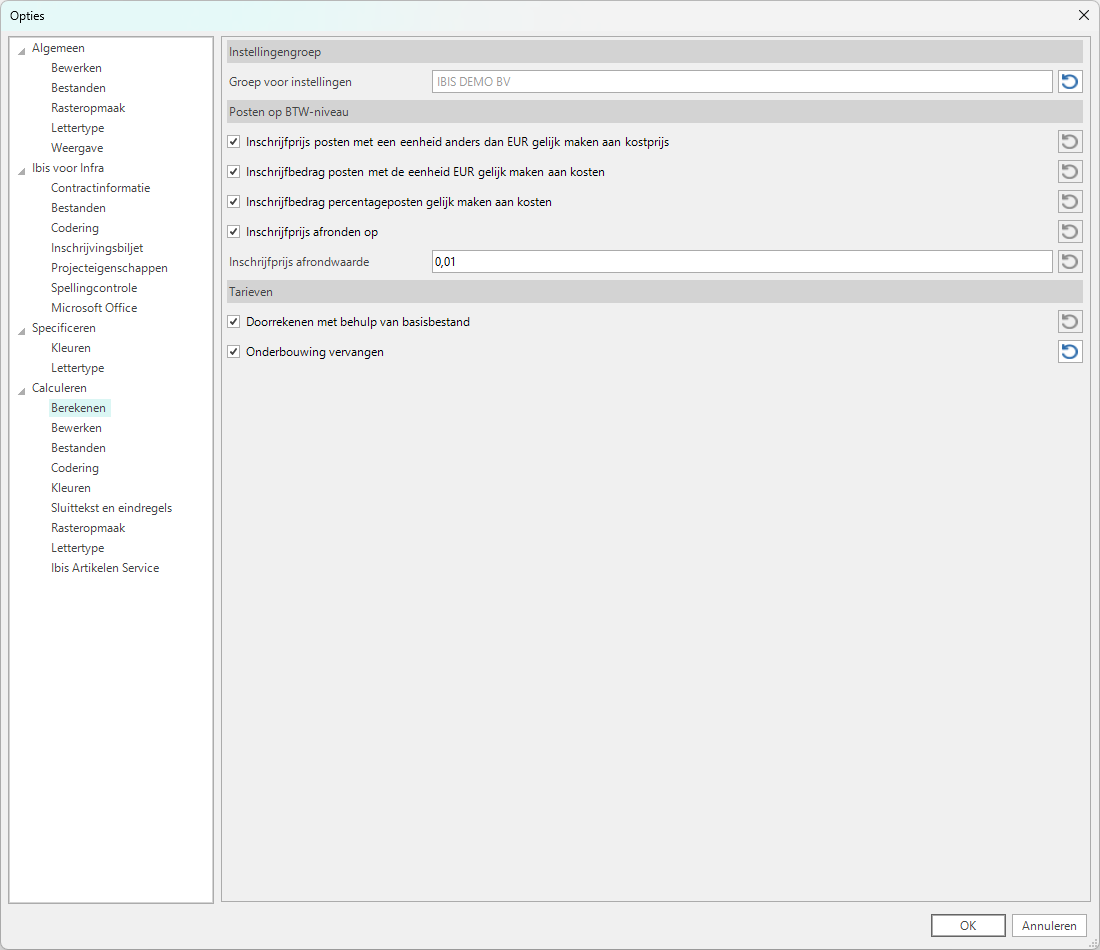Image resolution: width=1100 pixels, height=950 pixels.
Task: Reset 'Doorrekenen met behulp van basisbestand' option
Action: click(1070, 322)
